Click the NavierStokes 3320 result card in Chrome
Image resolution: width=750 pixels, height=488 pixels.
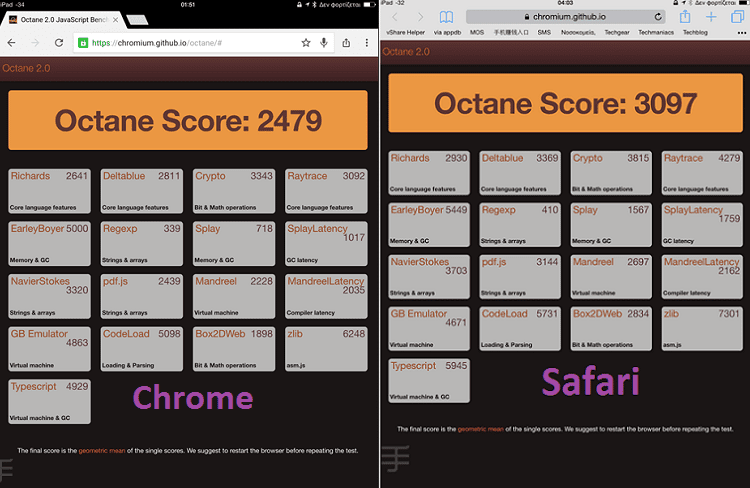tap(49, 296)
